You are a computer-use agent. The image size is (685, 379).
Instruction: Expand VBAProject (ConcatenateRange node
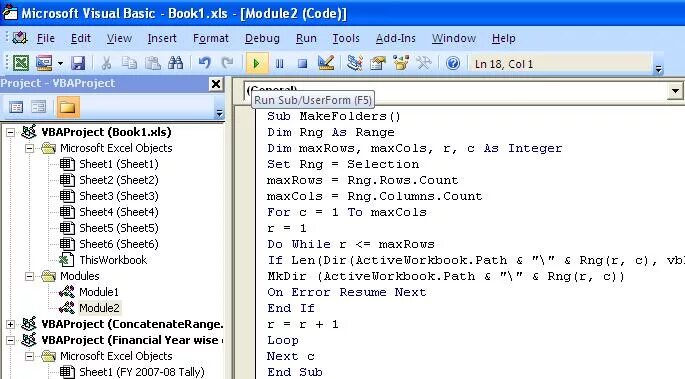[x=10, y=324]
